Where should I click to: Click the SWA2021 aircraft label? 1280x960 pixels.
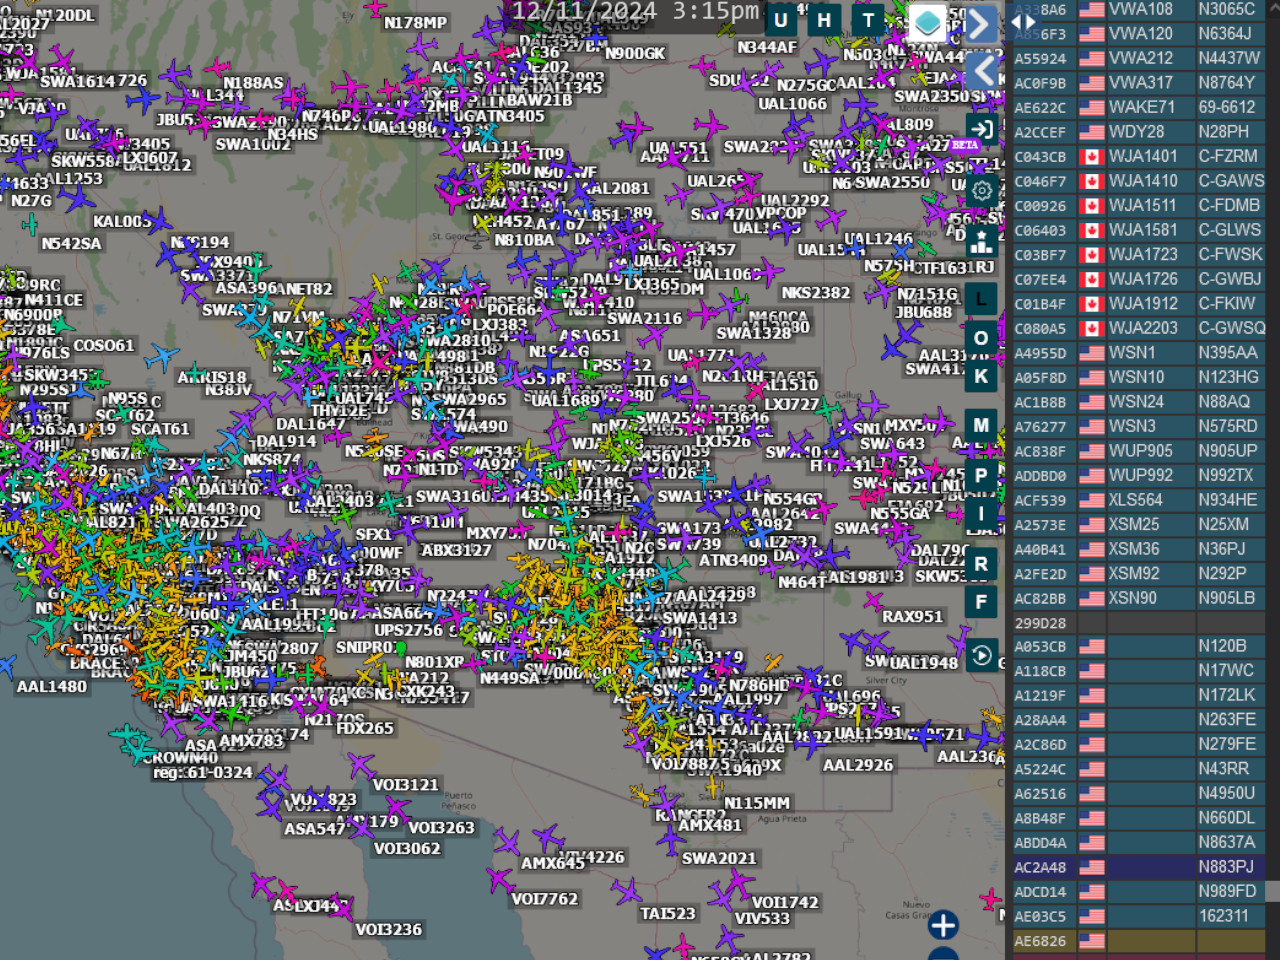pos(719,858)
